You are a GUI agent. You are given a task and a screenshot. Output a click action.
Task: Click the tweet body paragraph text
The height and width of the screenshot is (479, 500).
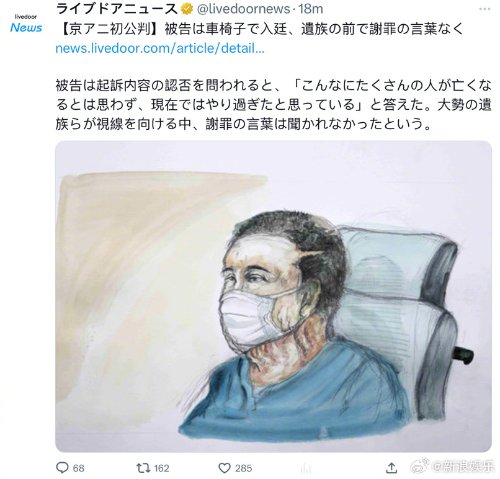pyautogui.click(x=273, y=105)
